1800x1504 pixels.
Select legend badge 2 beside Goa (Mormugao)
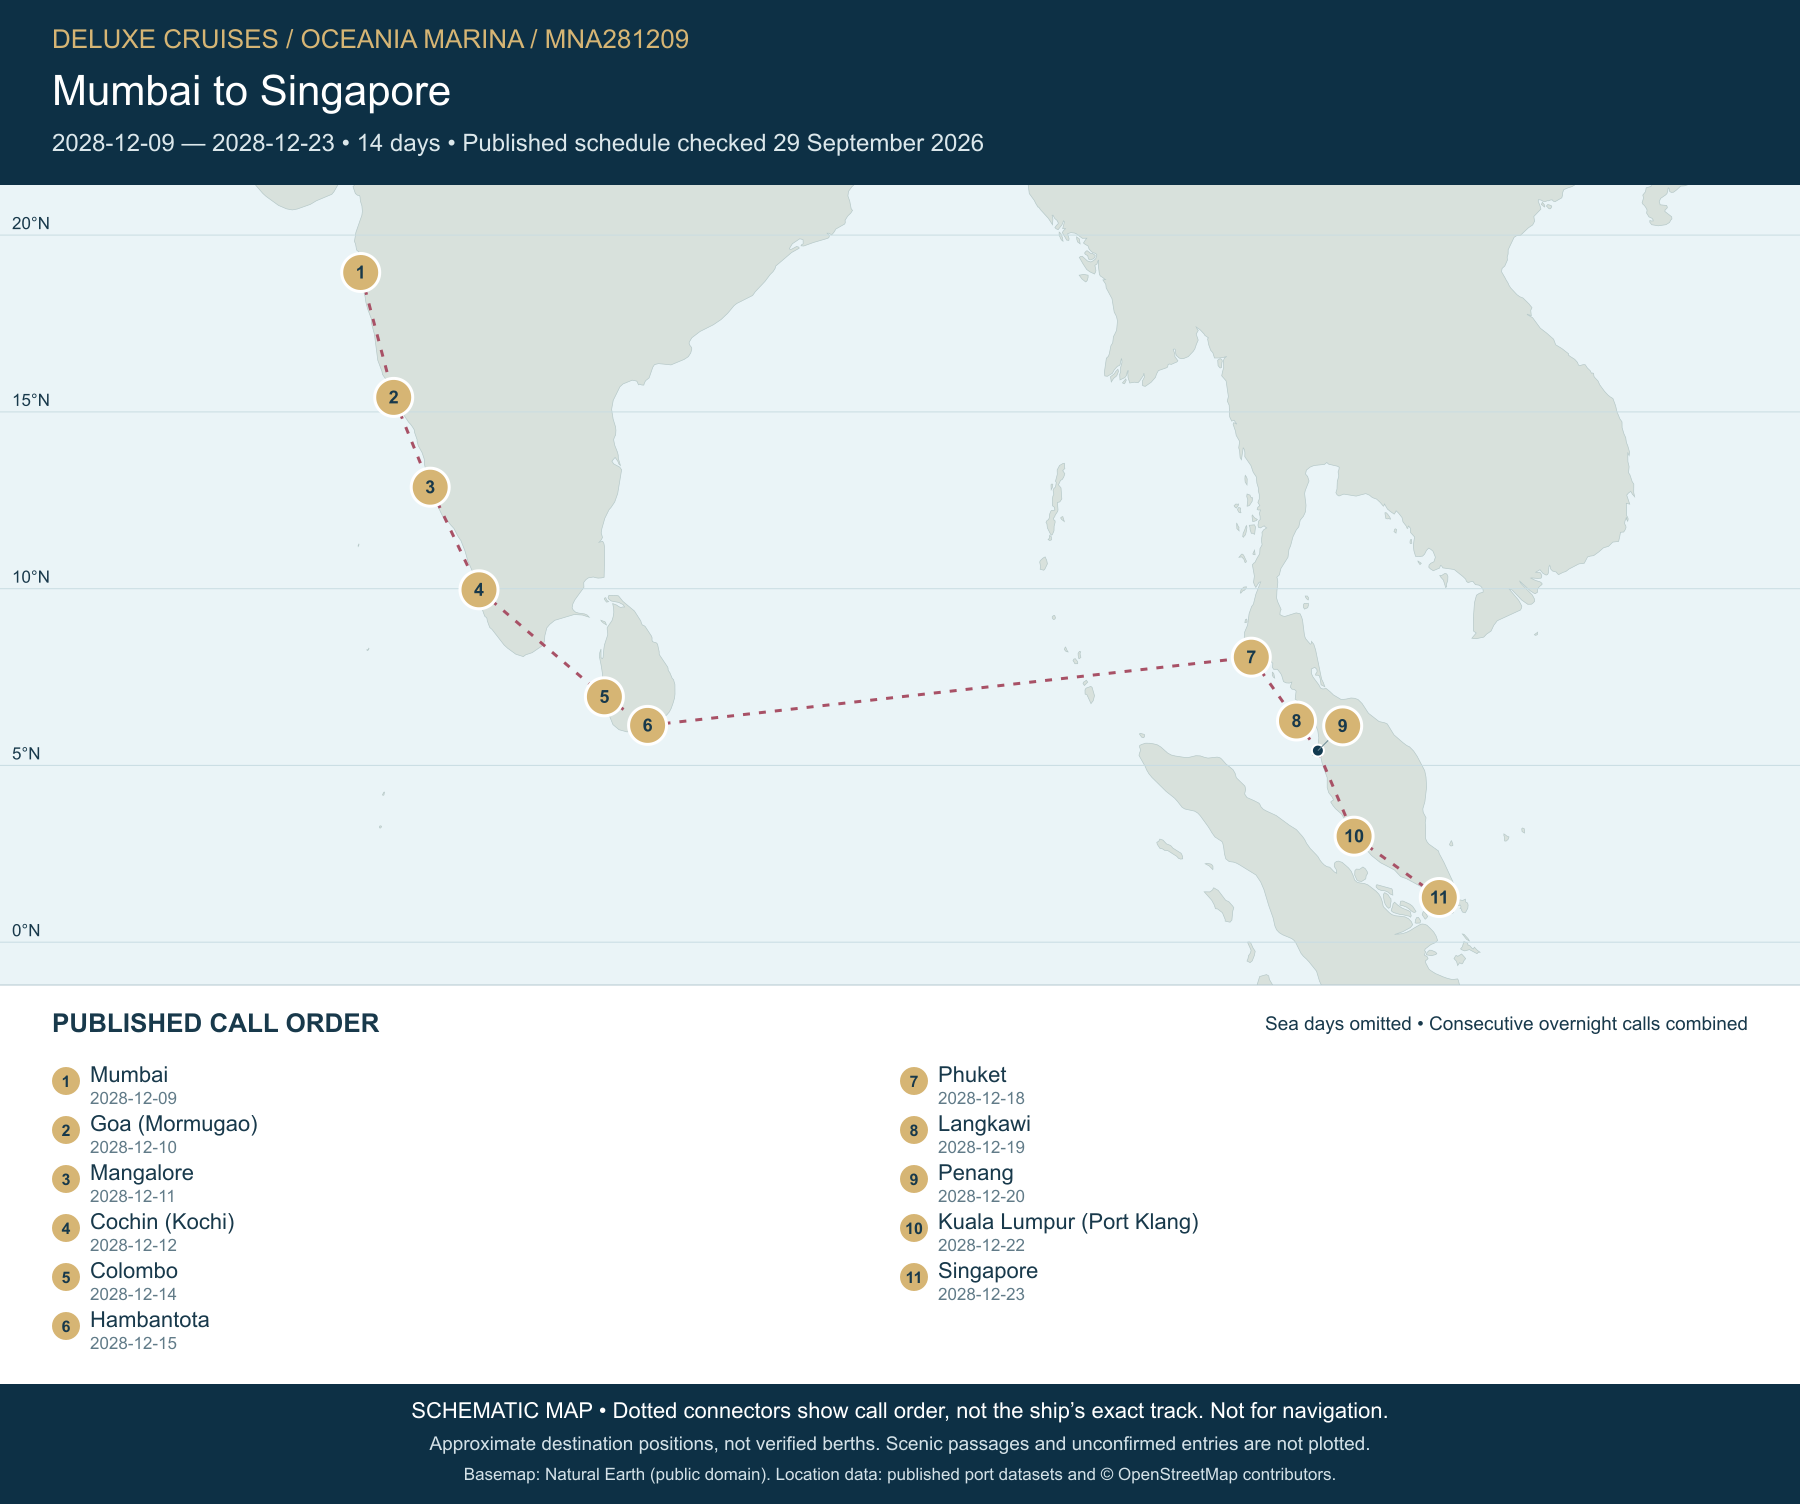pyautogui.click(x=66, y=1130)
